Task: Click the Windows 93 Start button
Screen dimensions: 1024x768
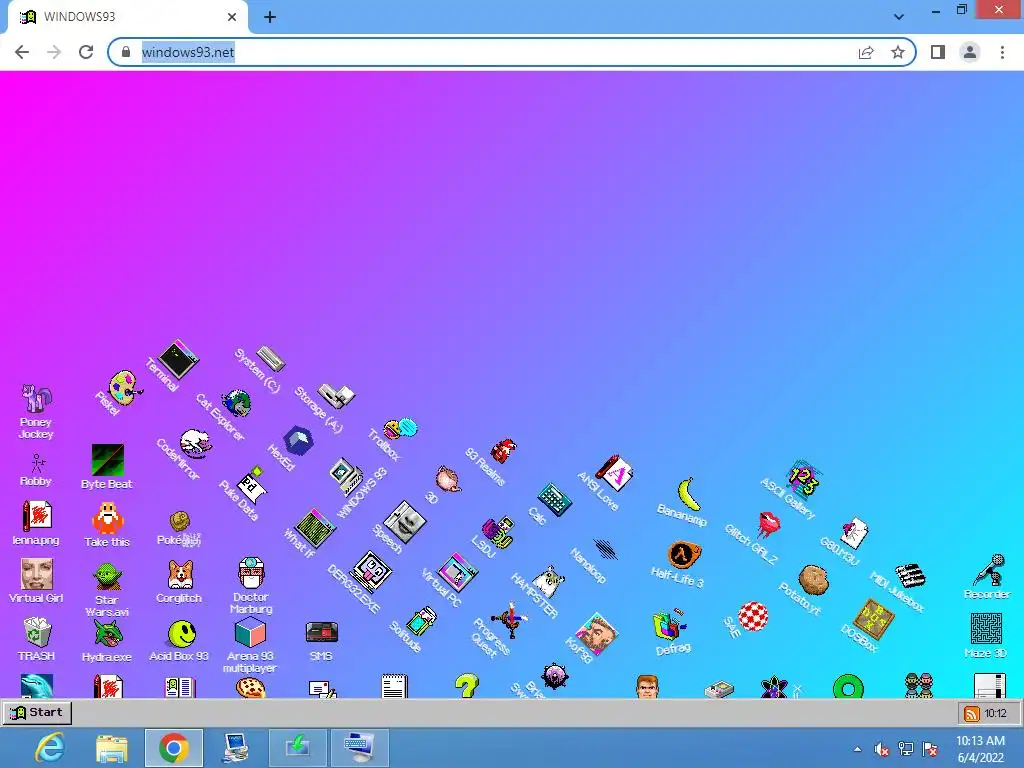Action: tap(37, 712)
